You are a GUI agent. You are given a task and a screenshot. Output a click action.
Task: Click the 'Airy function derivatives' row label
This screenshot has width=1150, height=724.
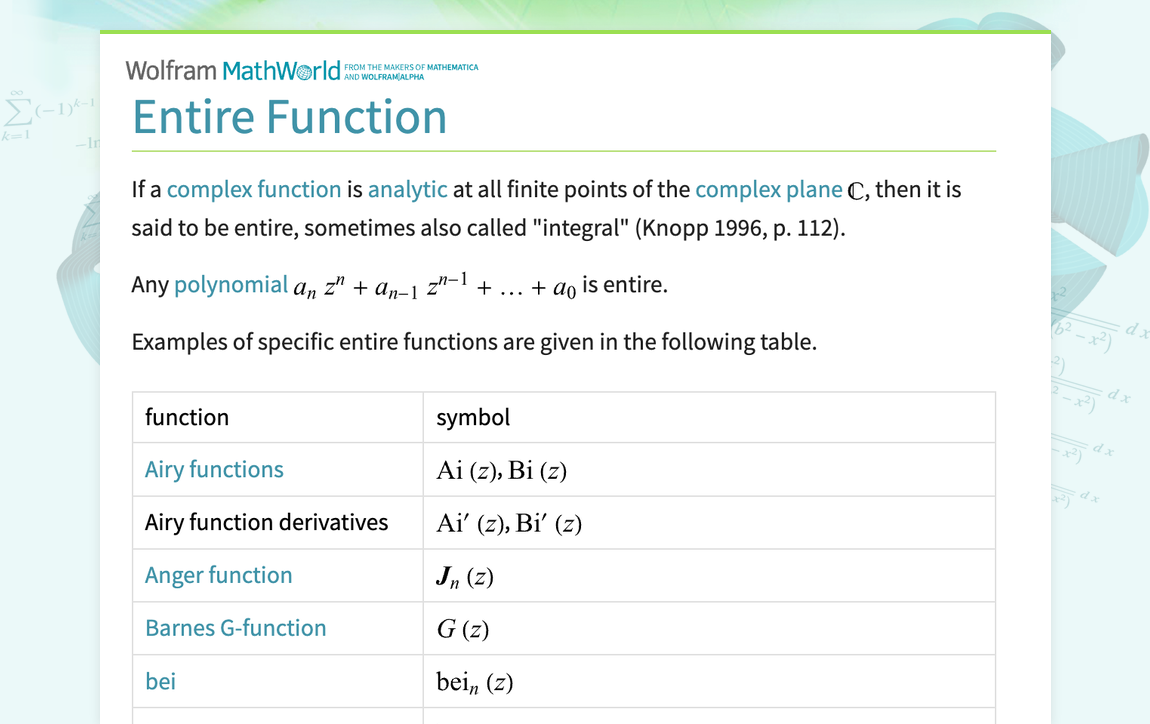pyautogui.click(x=266, y=522)
